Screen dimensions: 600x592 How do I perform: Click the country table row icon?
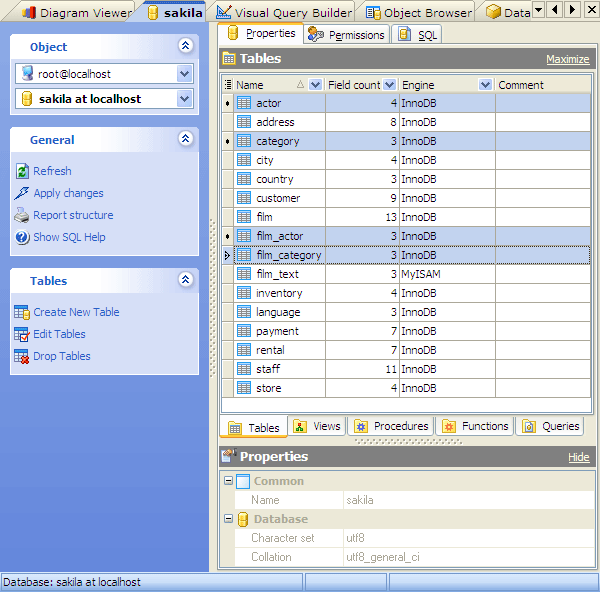click(244, 179)
